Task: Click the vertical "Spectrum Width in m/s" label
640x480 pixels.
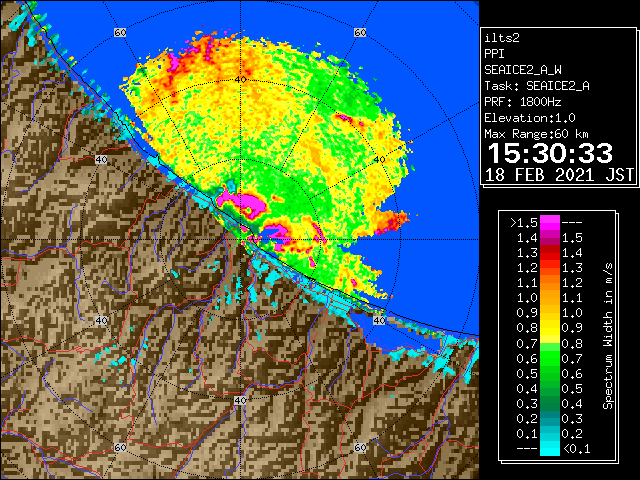Action: [x=608, y=336]
